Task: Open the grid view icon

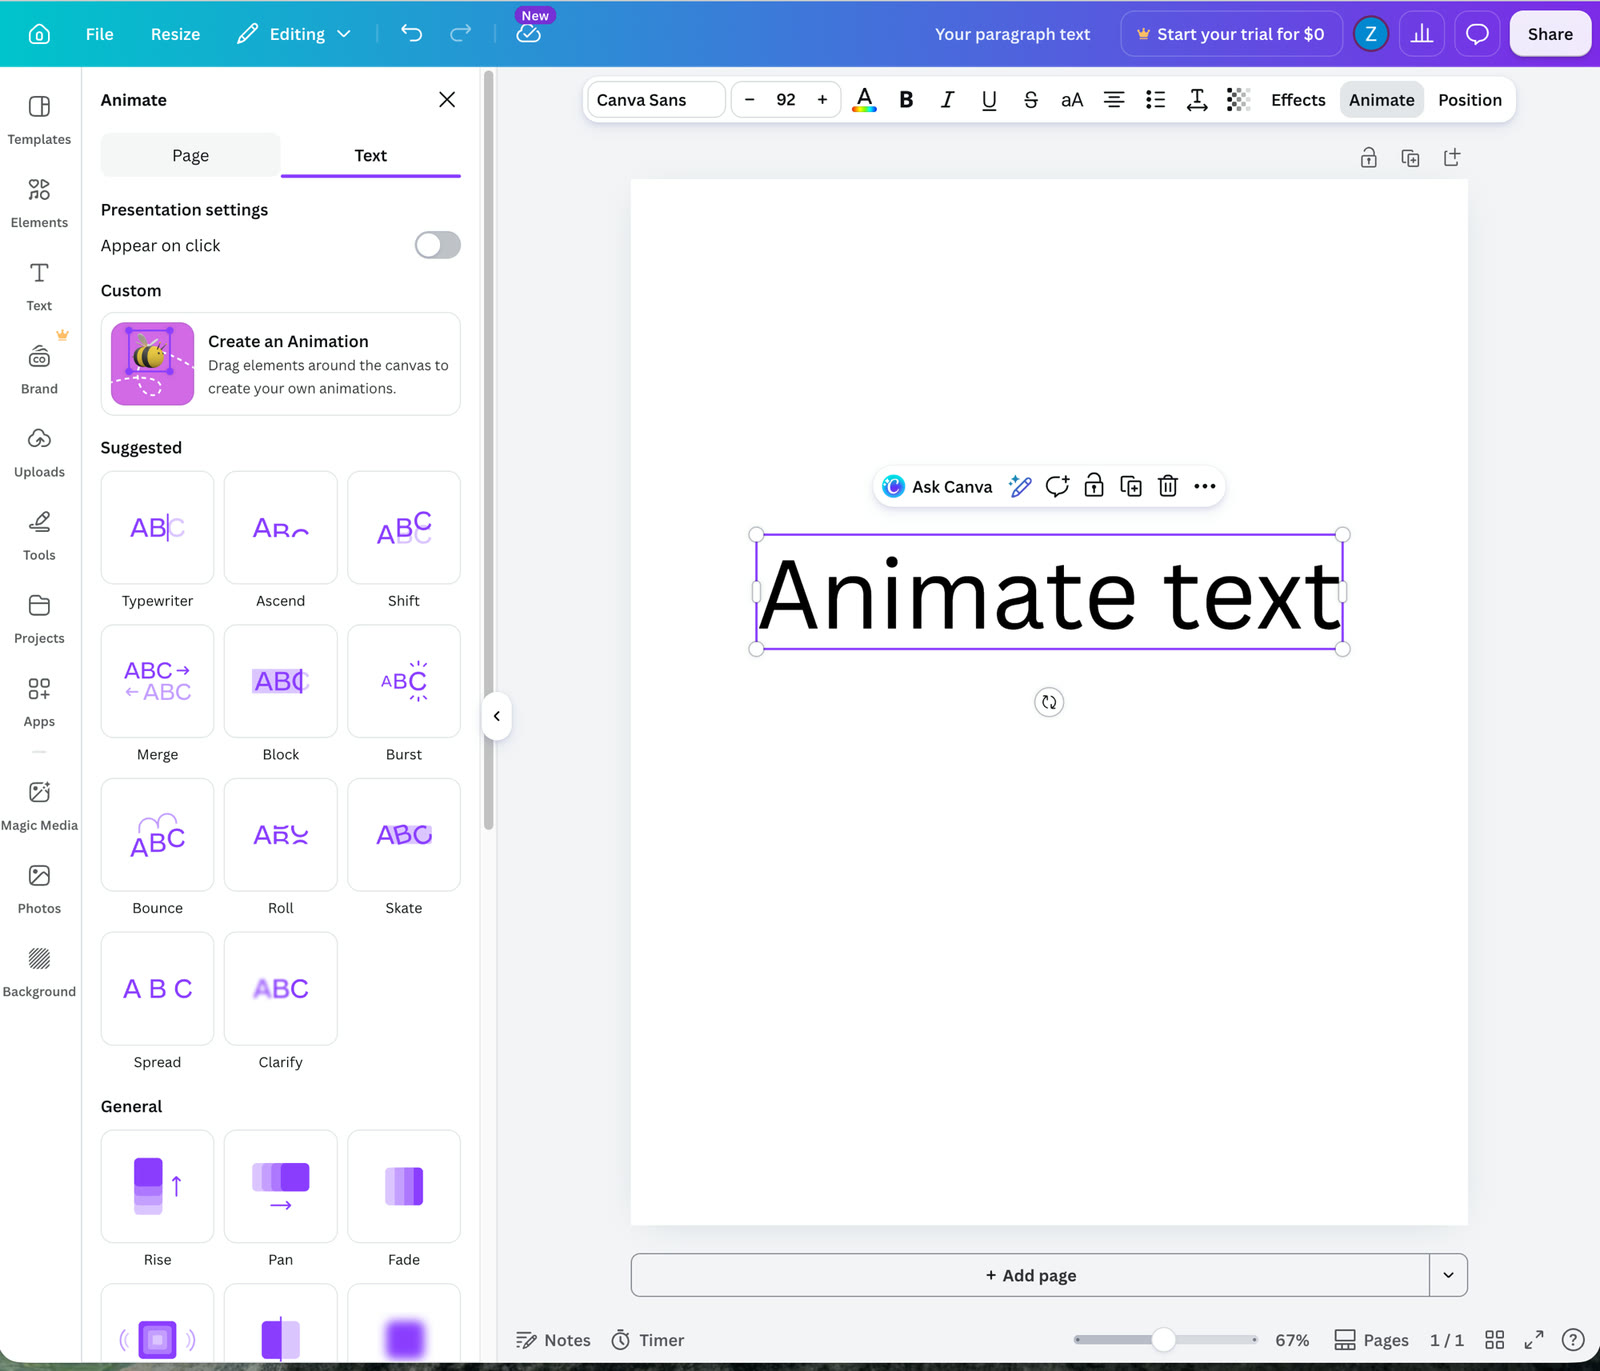Action: coord(1495,1340)
